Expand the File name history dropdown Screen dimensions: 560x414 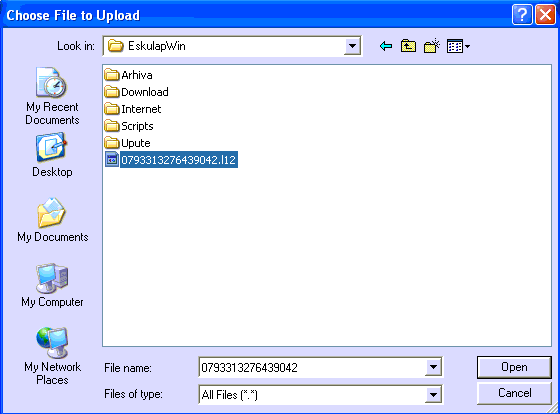coord(433,367)
